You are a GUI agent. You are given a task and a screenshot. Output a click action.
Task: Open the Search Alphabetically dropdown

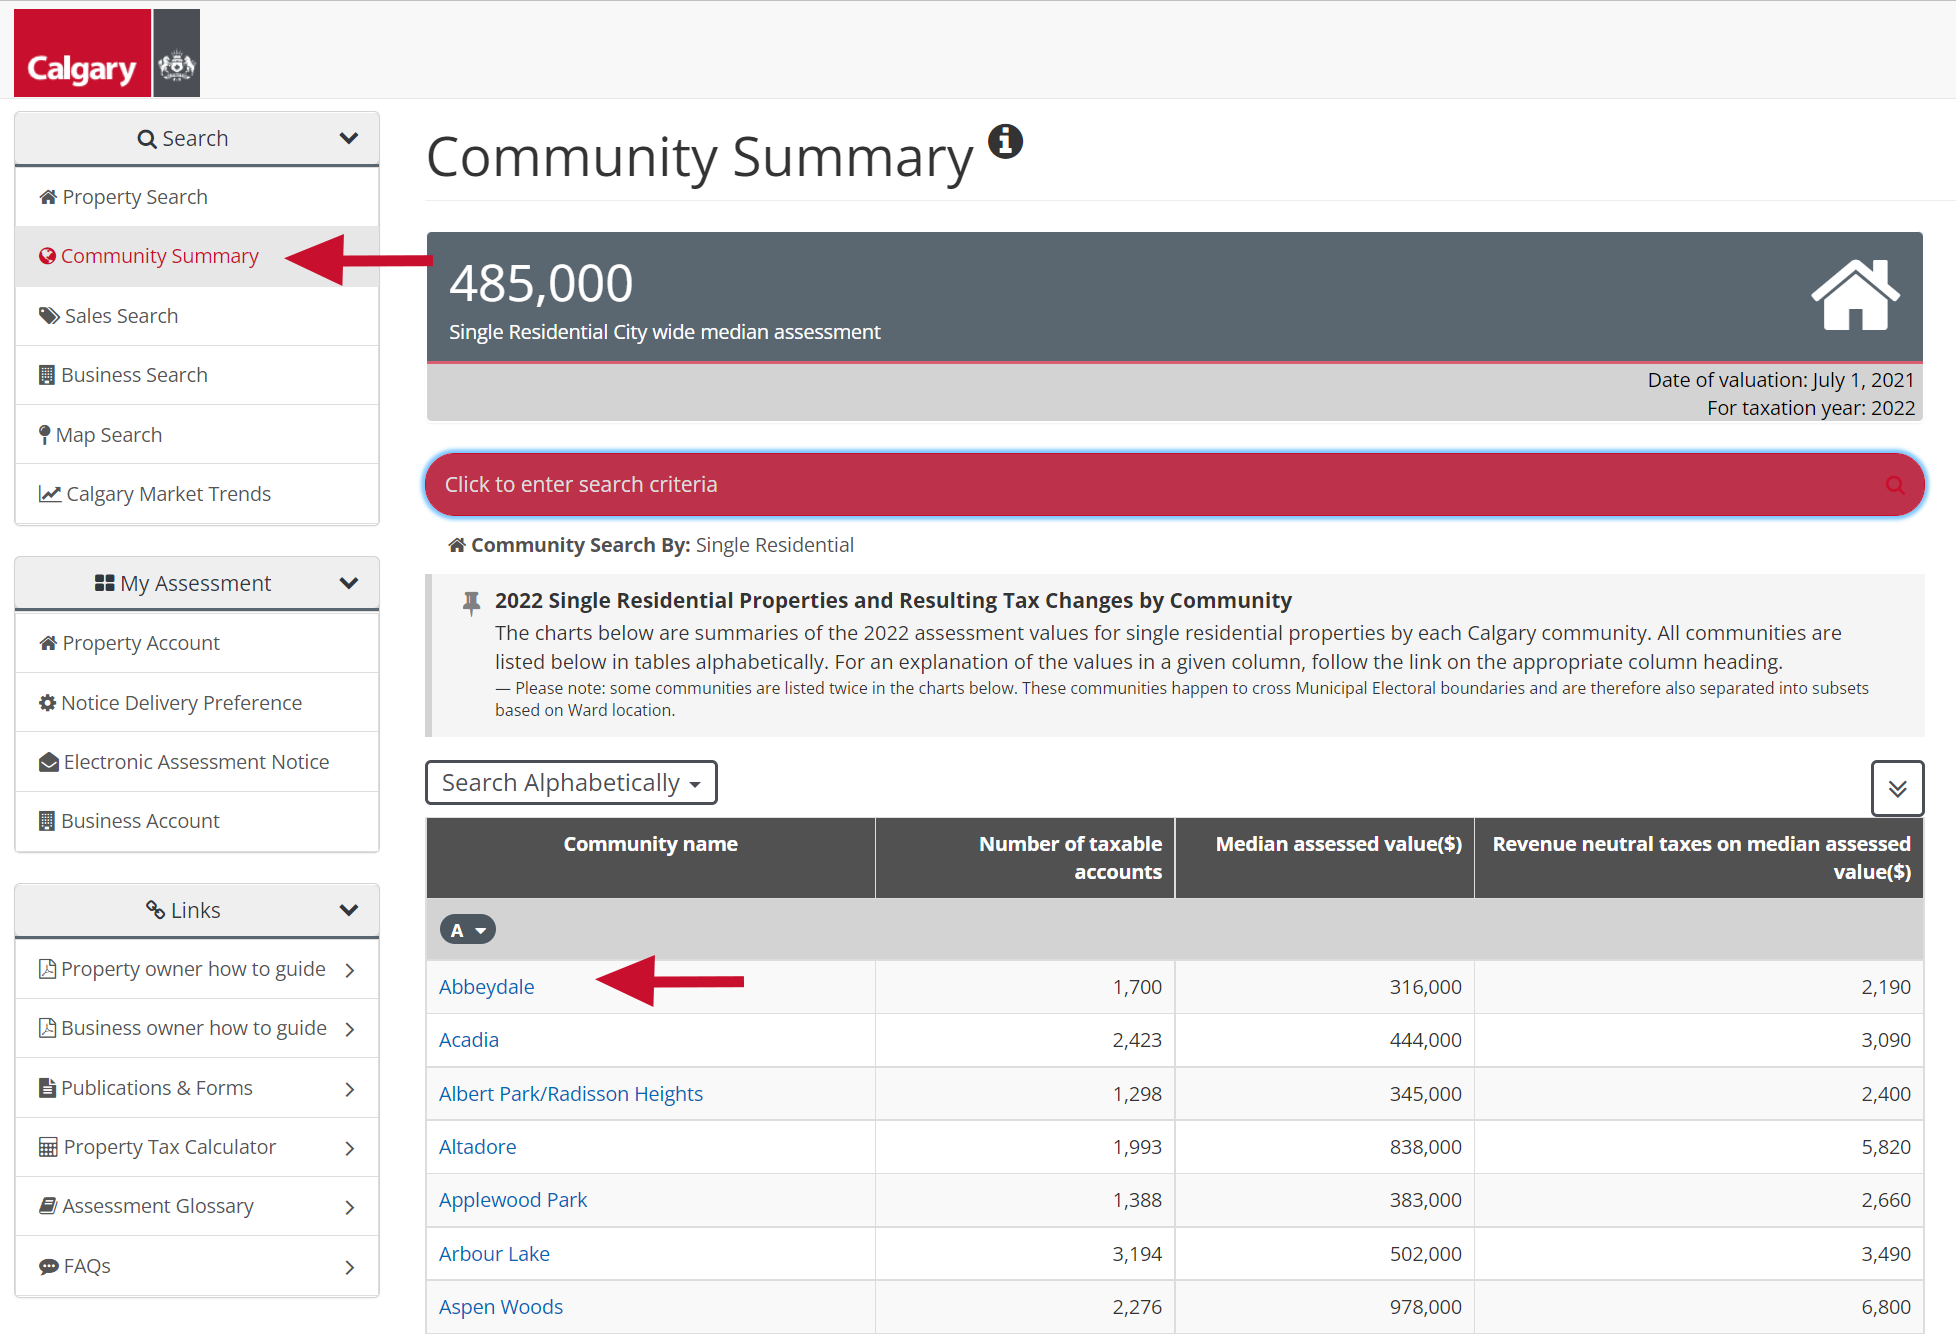(x=571, y=782)
